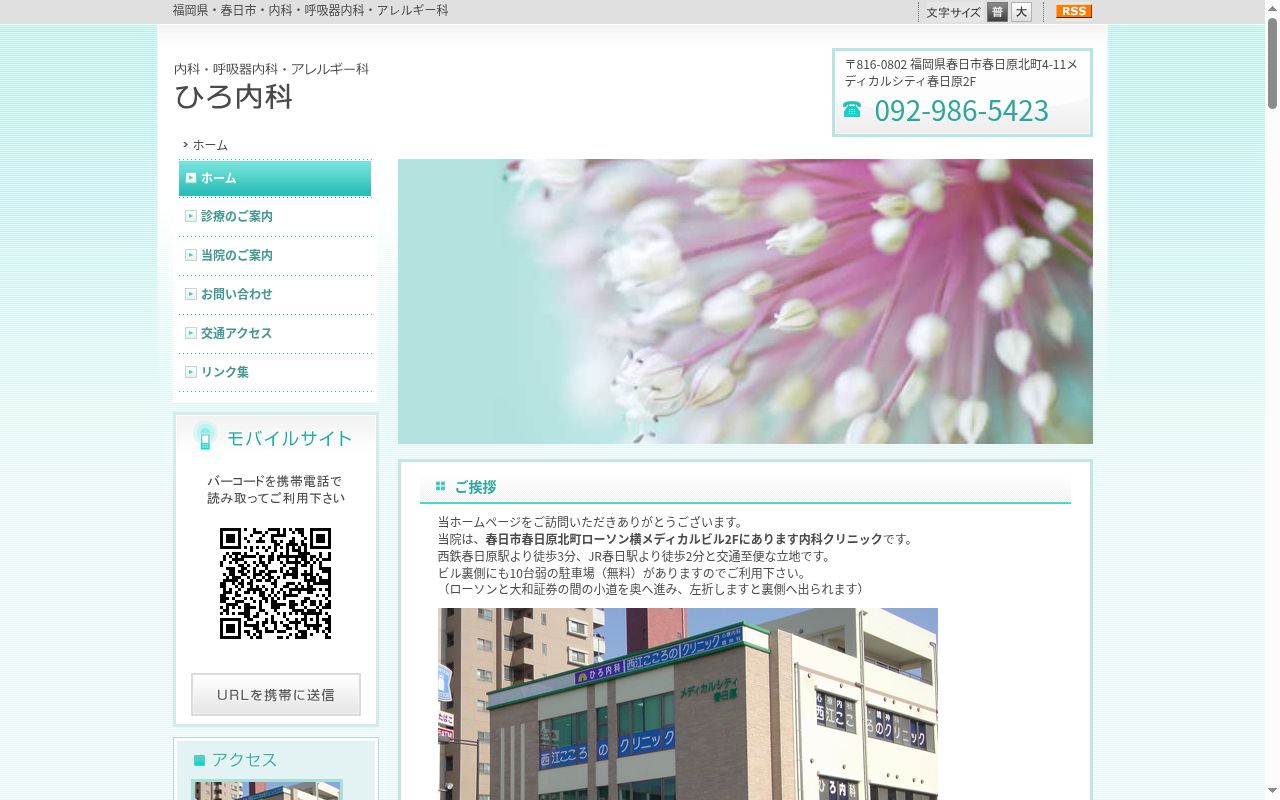Click the ホーム breadcrumb link
Screen dimensions: 1280x800
(210, 145)
